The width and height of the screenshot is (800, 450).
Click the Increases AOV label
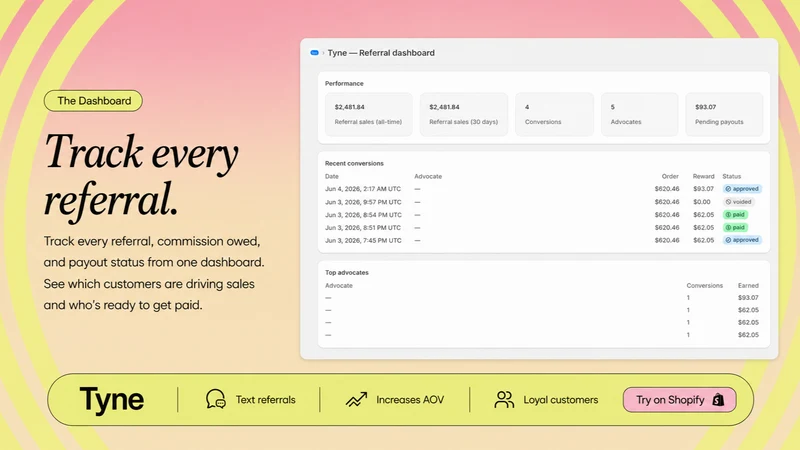pos(410,399)
